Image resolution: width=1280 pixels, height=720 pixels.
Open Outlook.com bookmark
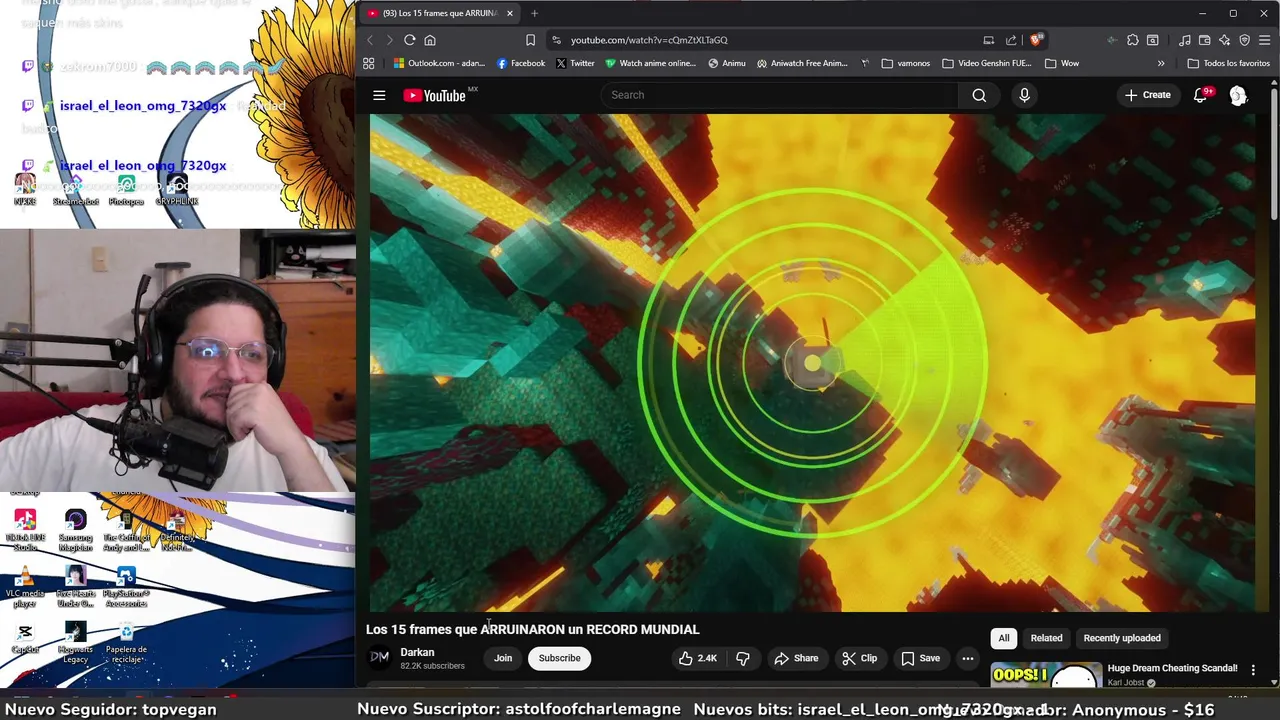click(x=439, y=63)
